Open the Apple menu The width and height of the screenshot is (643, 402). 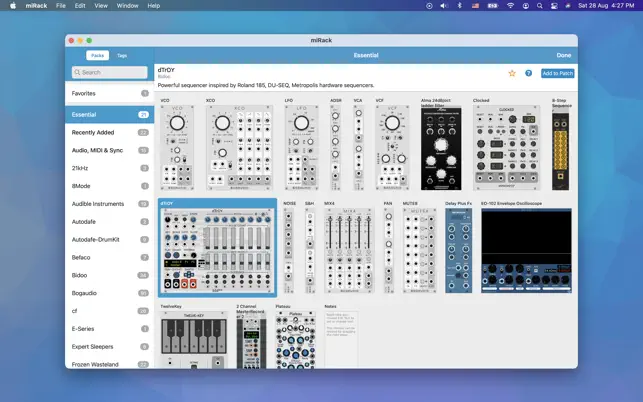[13, 6]
